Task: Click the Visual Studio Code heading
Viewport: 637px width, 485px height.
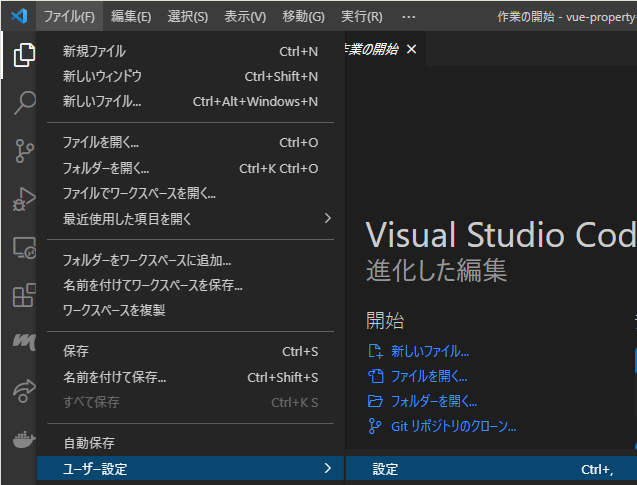Action: [x=501, y=235]
